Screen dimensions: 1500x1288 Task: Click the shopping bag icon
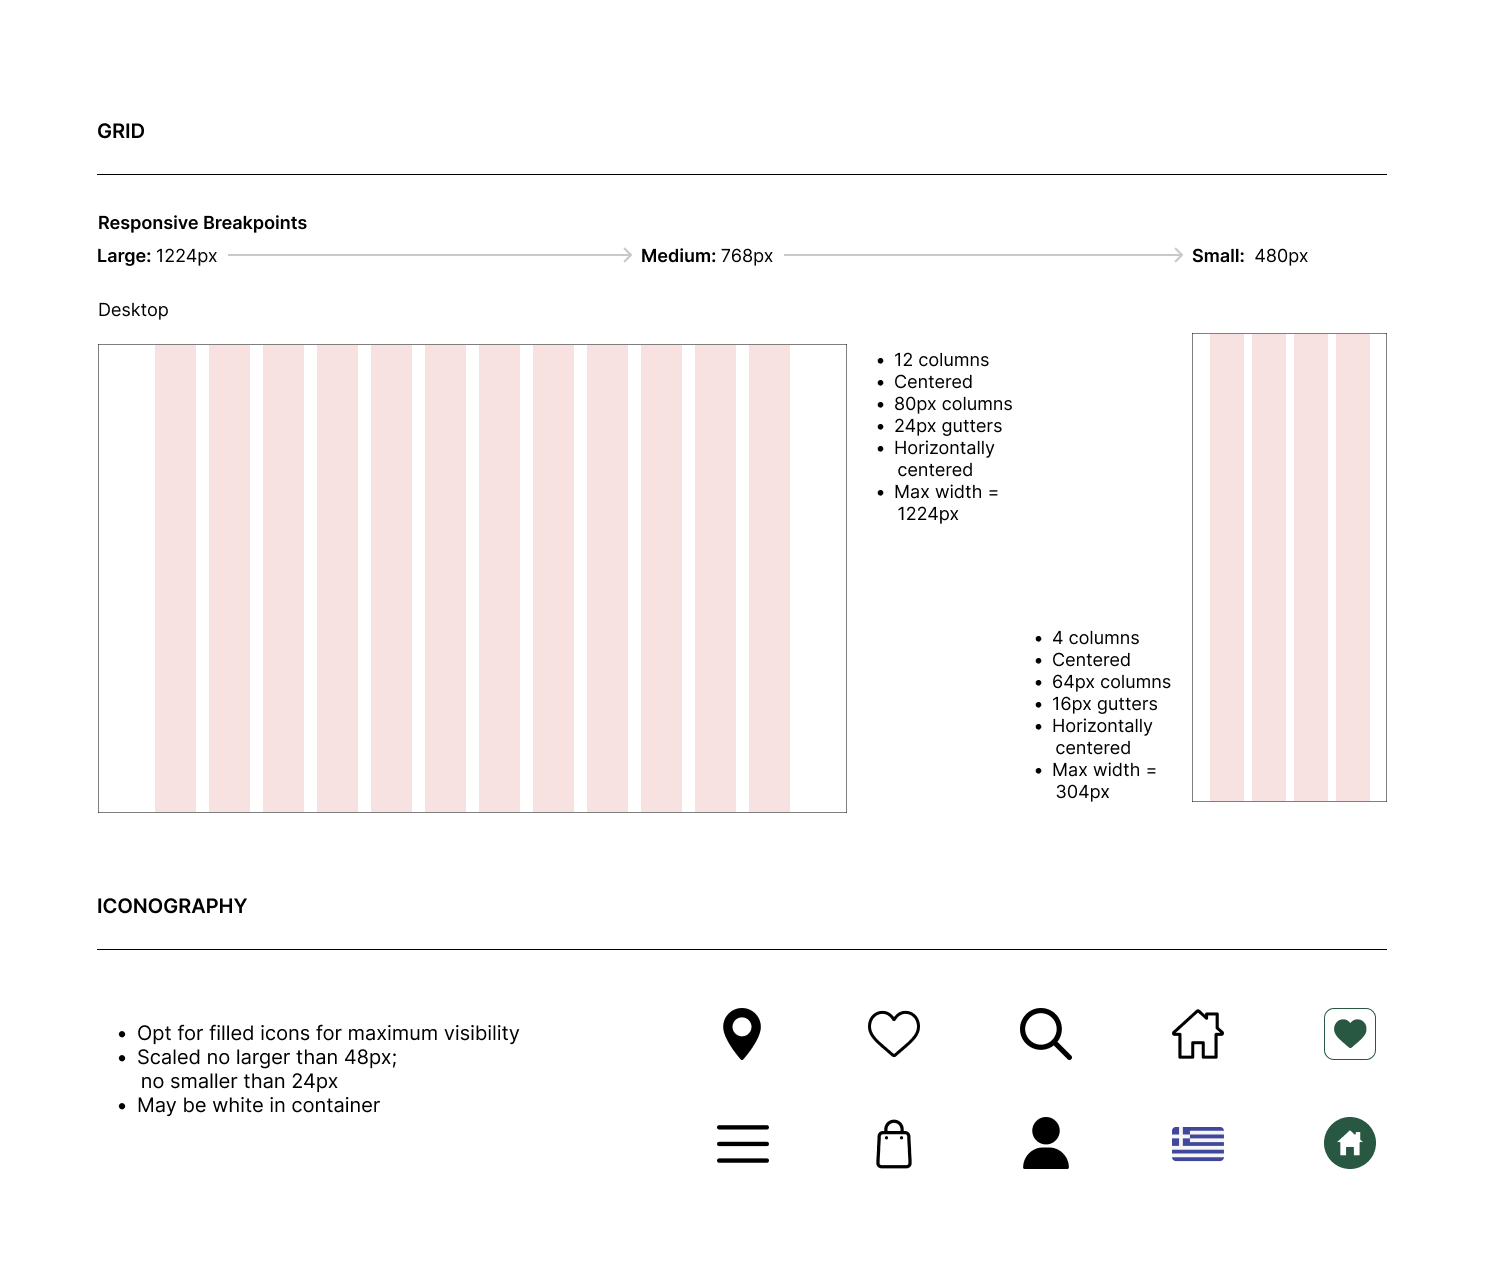tap(894, 1144)
